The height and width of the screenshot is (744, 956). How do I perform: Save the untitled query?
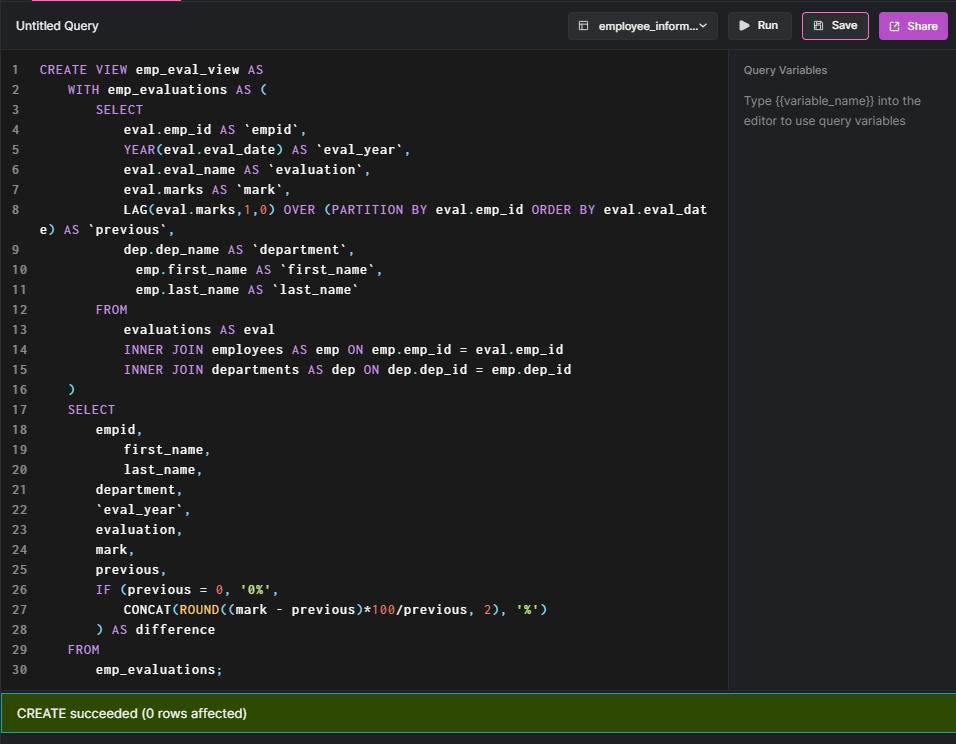pos(835,26)
